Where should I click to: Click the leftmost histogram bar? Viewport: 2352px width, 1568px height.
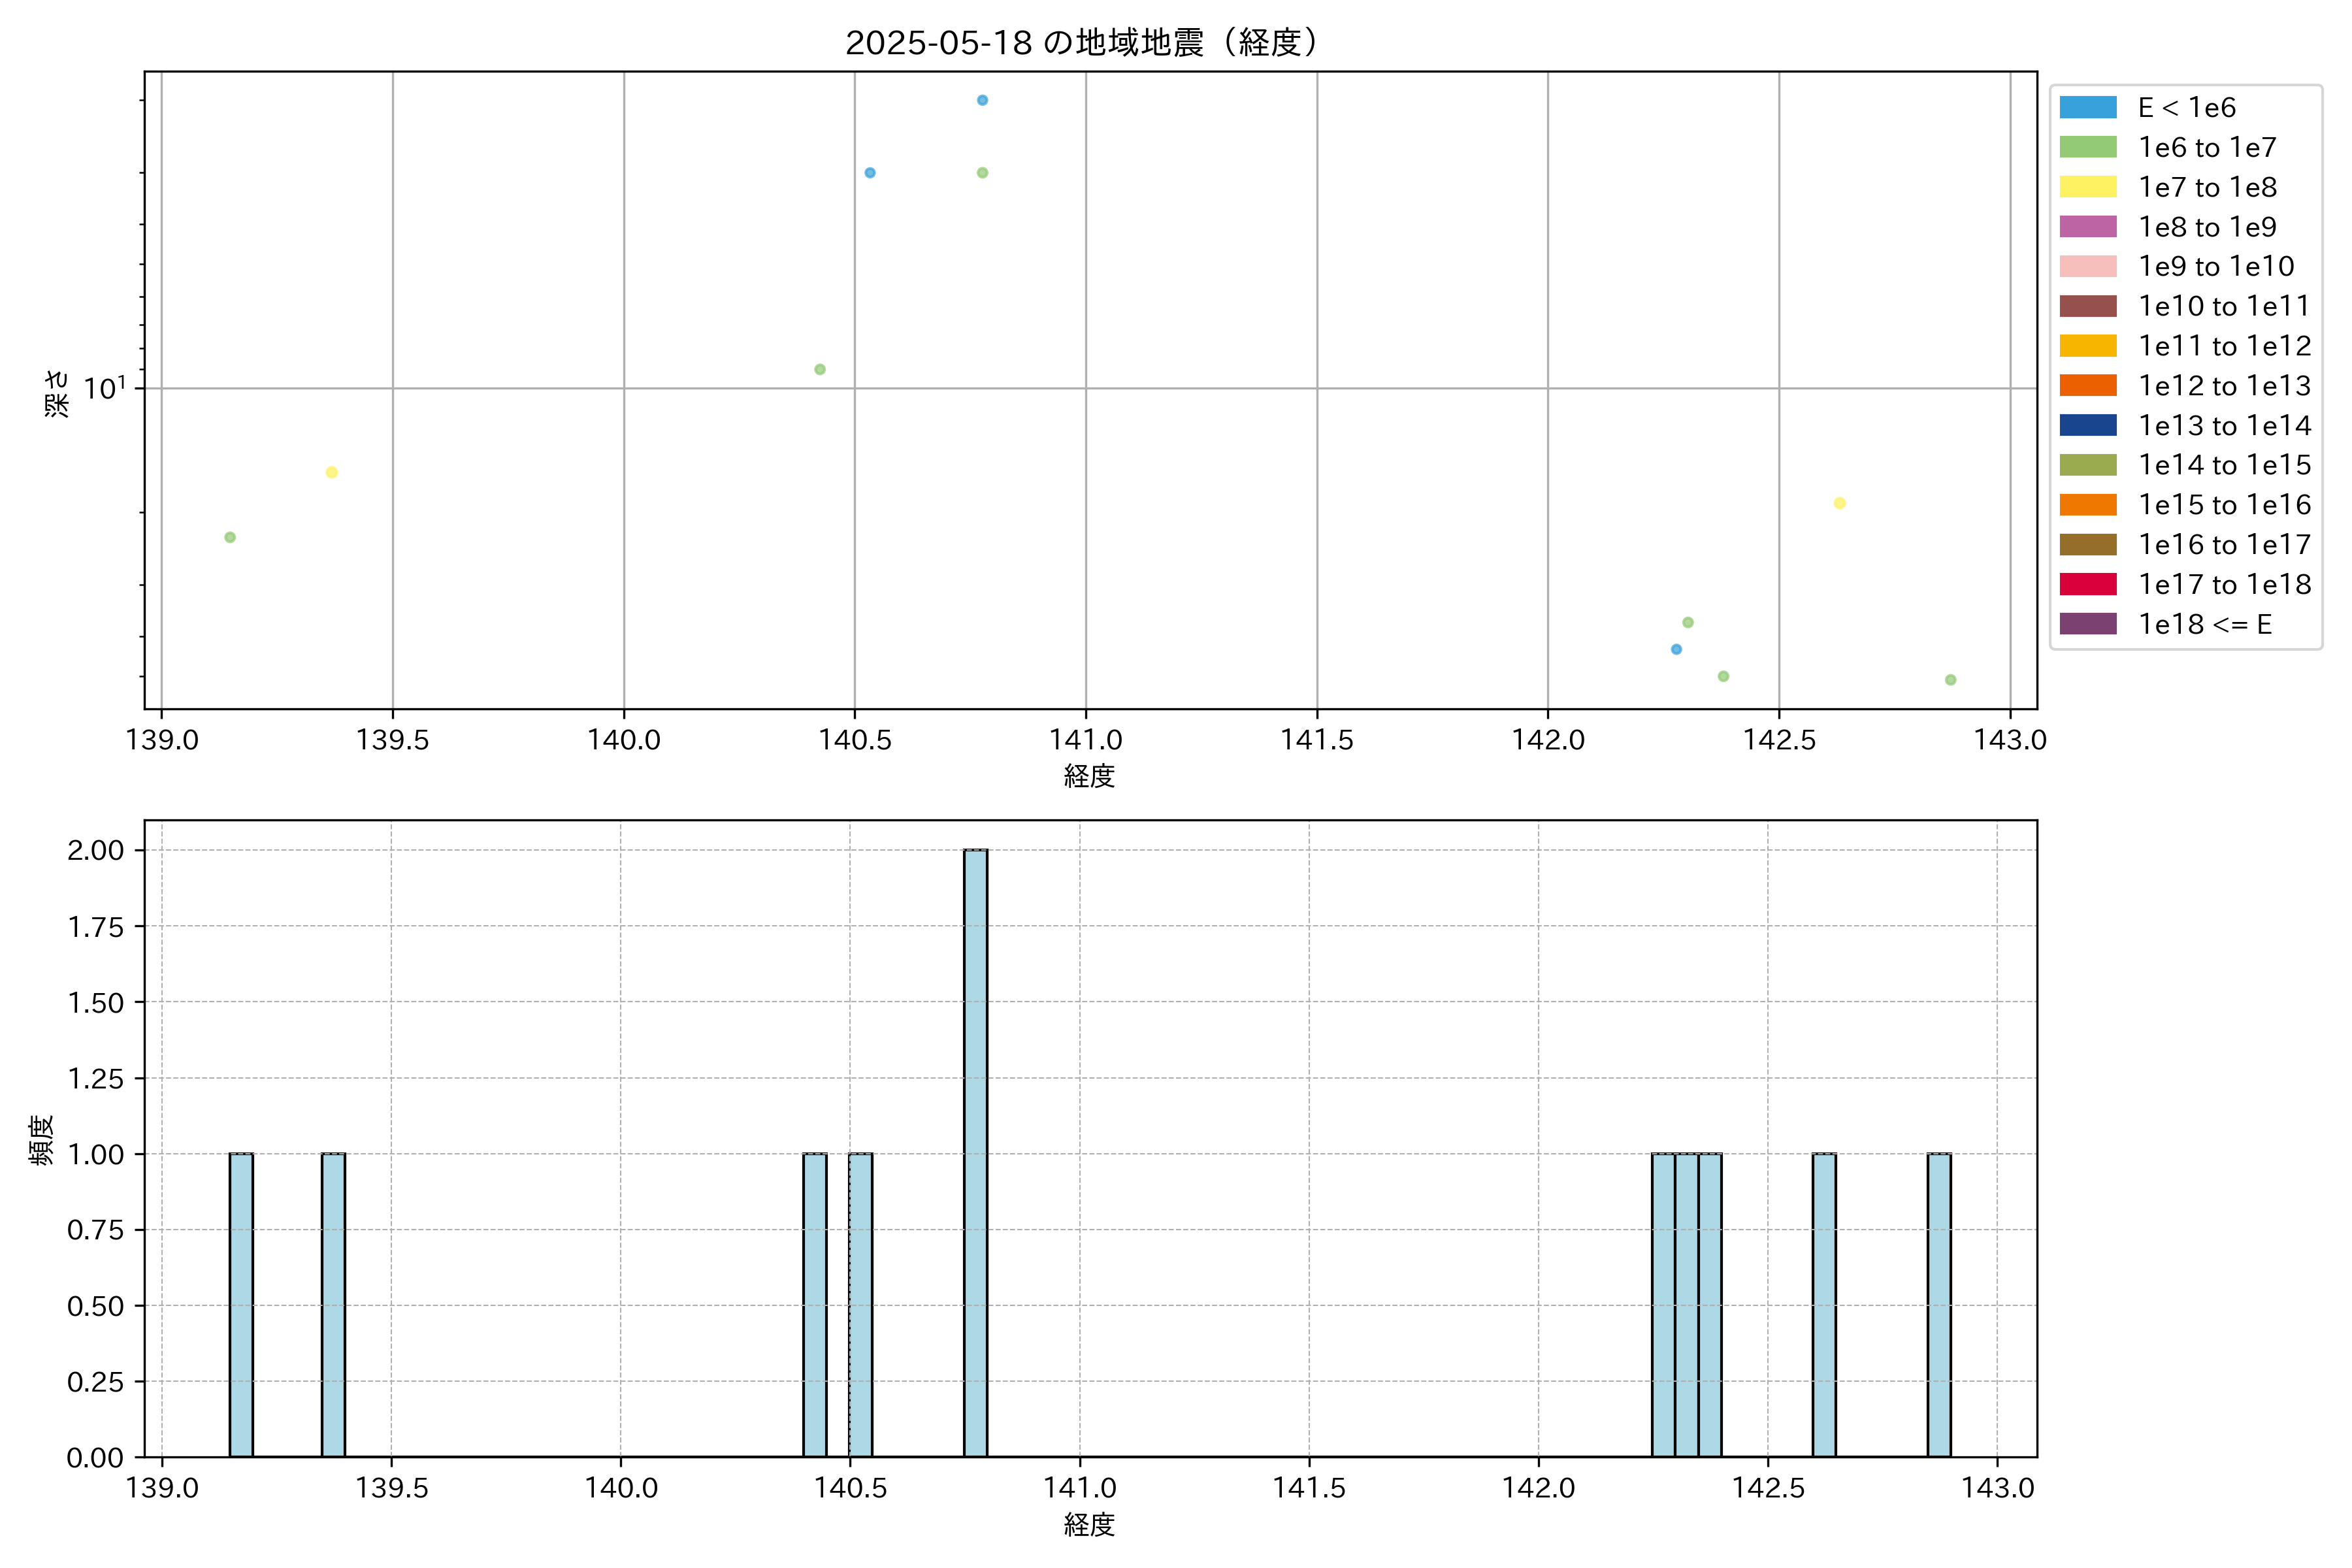pyautogui.click(x=241, y=1304)
